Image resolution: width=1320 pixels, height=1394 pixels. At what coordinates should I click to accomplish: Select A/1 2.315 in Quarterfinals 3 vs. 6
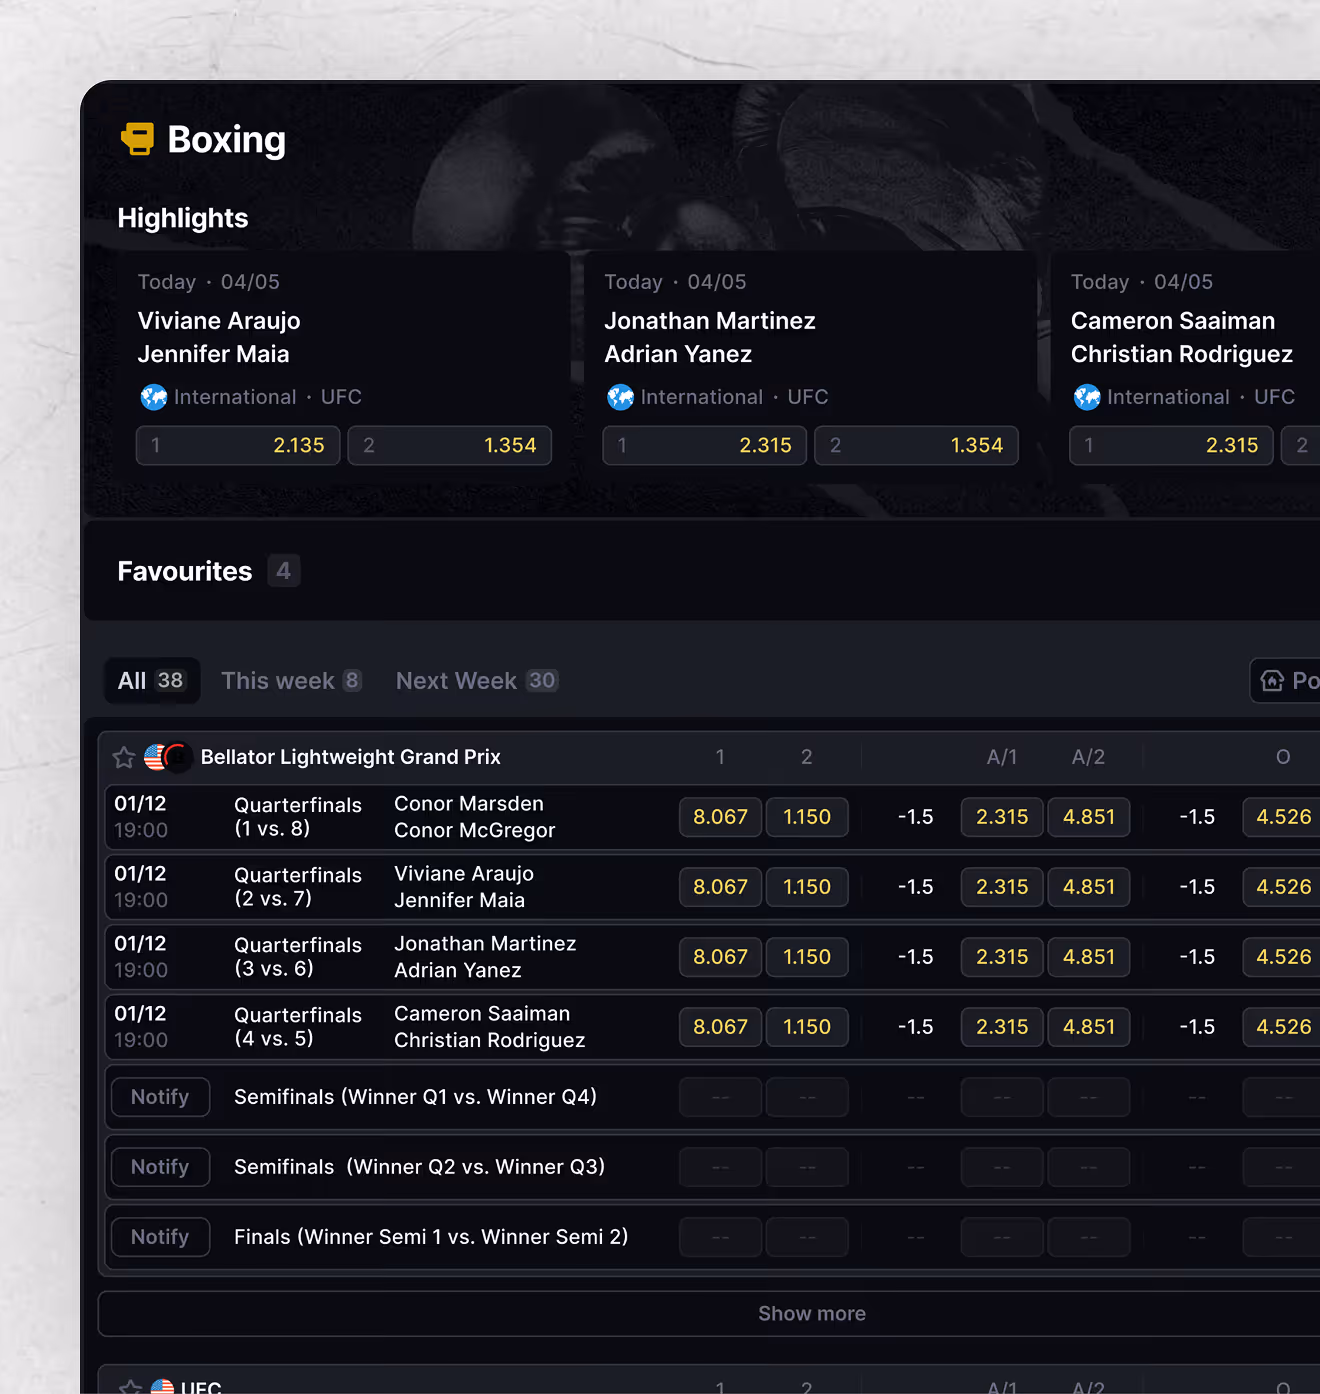[x=1002, y=957]
